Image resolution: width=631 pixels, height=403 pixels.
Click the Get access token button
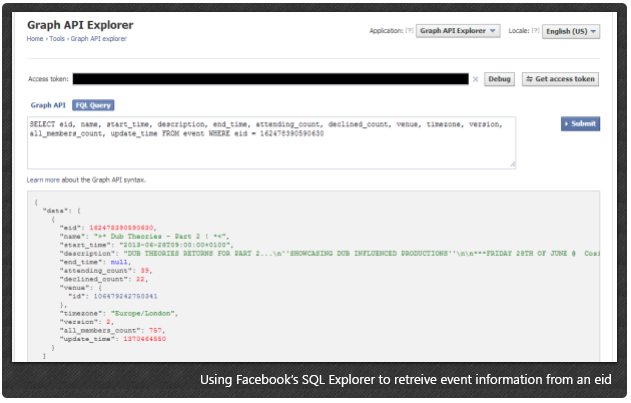click(560, 79)
